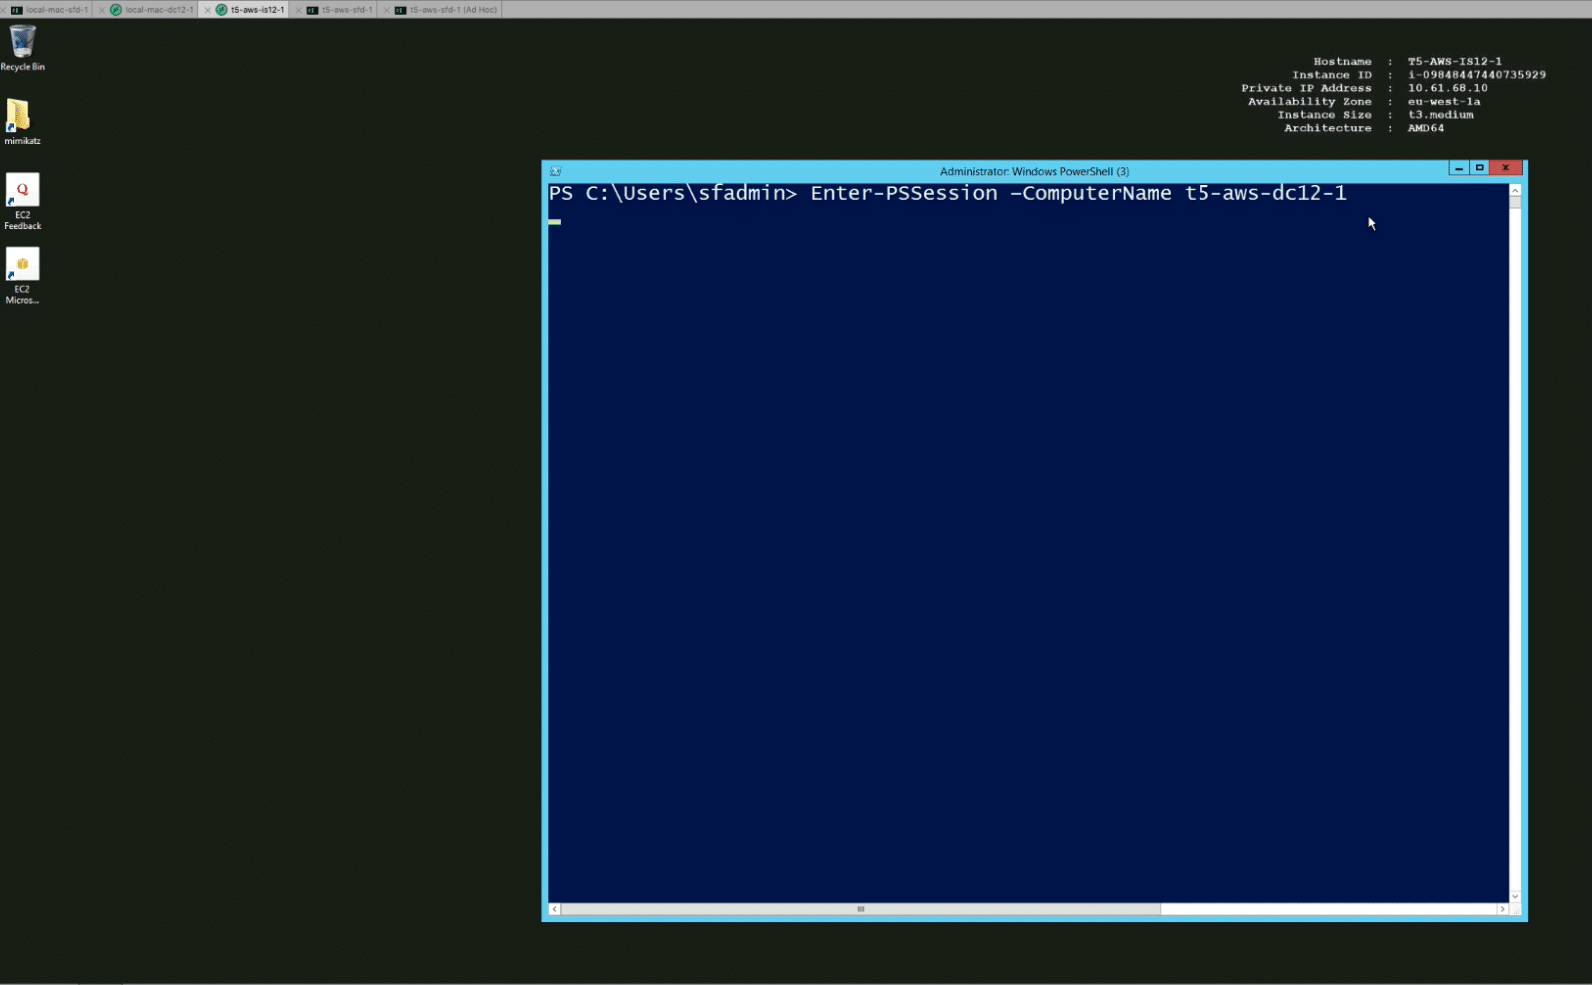Click the PowerShell horizontal scroll left arrow

coord(555,909)
